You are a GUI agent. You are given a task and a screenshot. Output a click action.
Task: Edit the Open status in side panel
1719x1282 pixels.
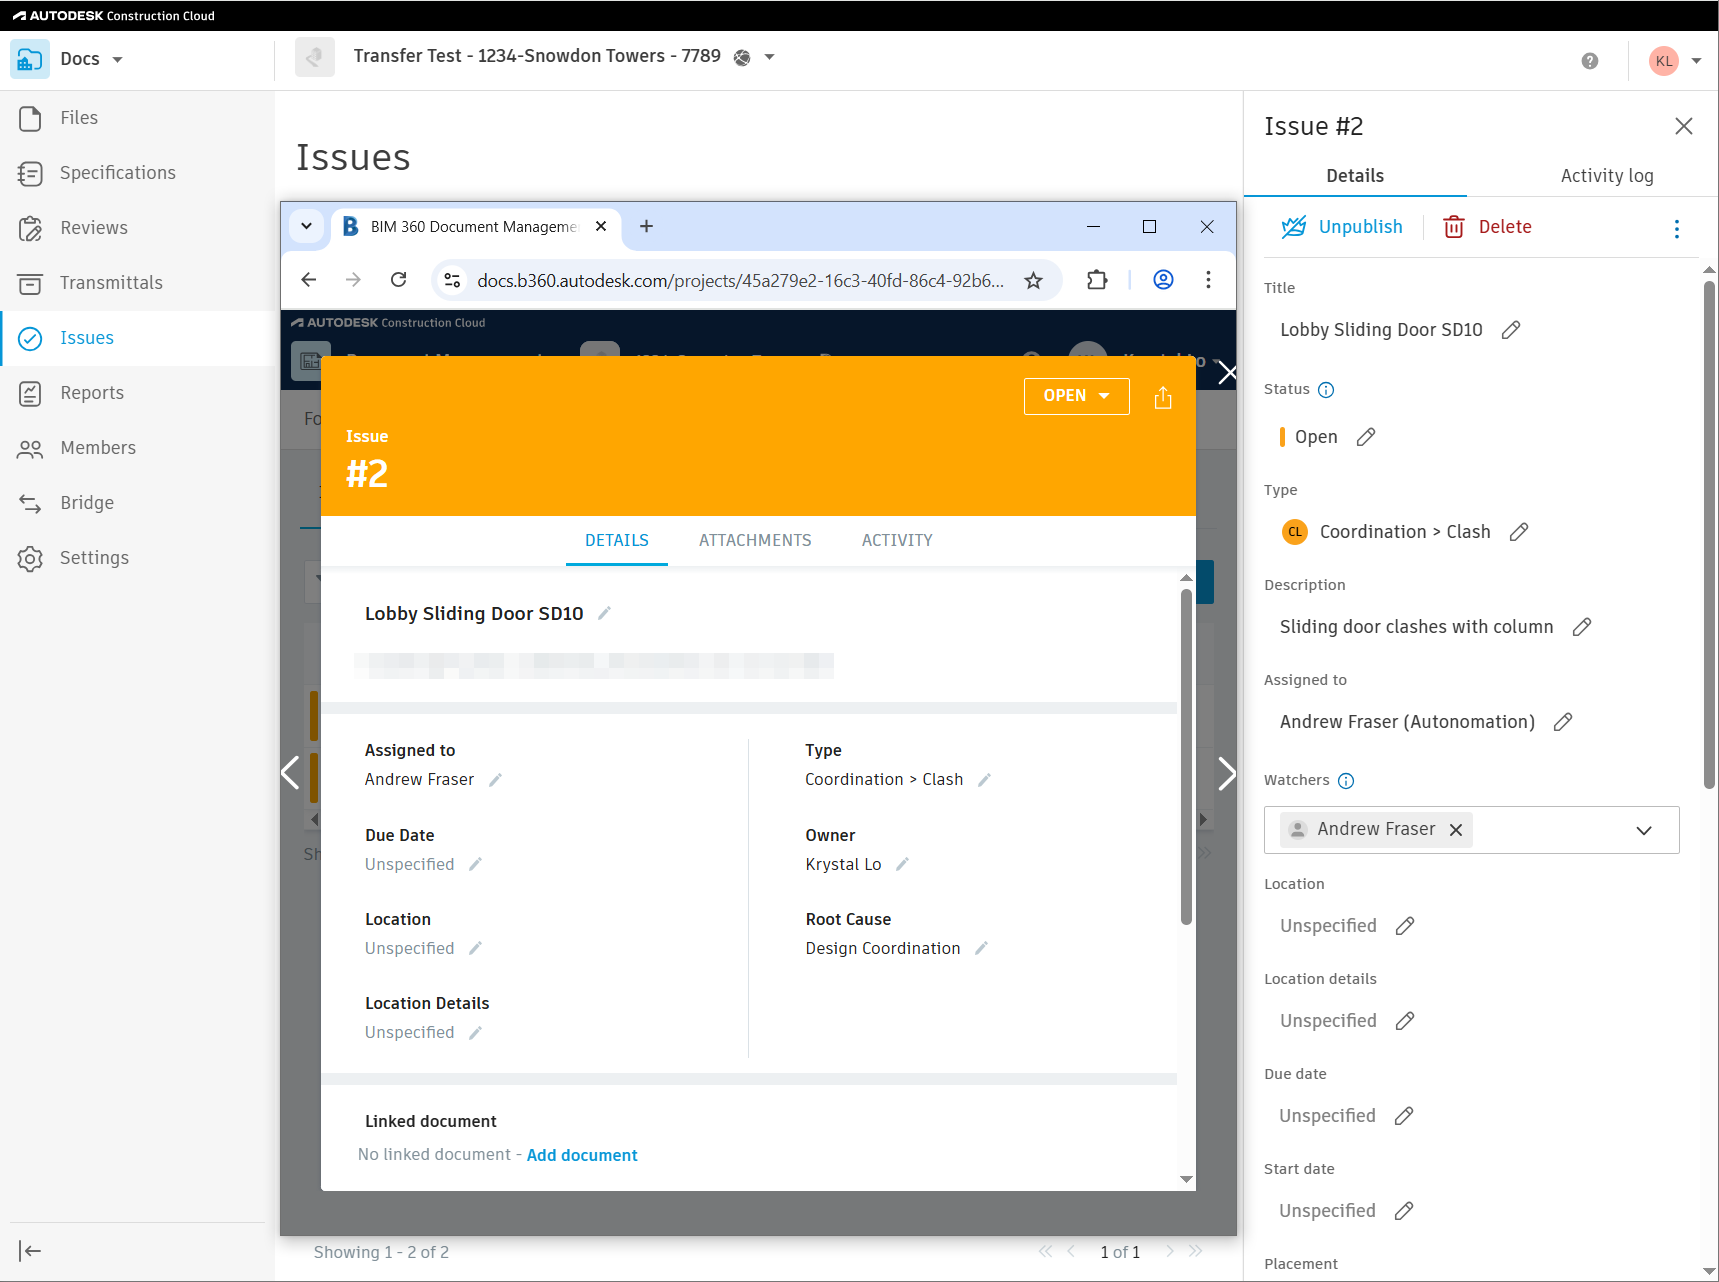coord(1366,437)
